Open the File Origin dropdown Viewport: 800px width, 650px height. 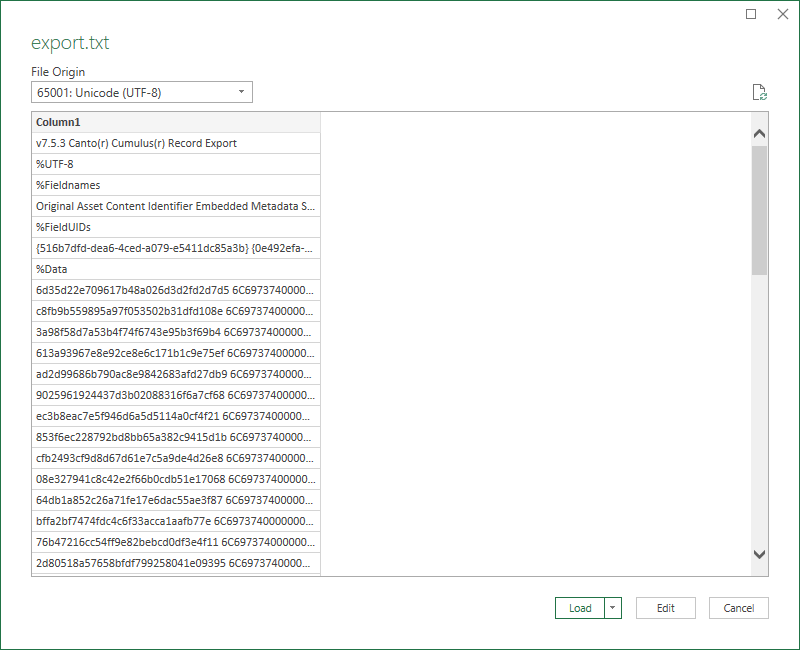[x=241, y=91]
